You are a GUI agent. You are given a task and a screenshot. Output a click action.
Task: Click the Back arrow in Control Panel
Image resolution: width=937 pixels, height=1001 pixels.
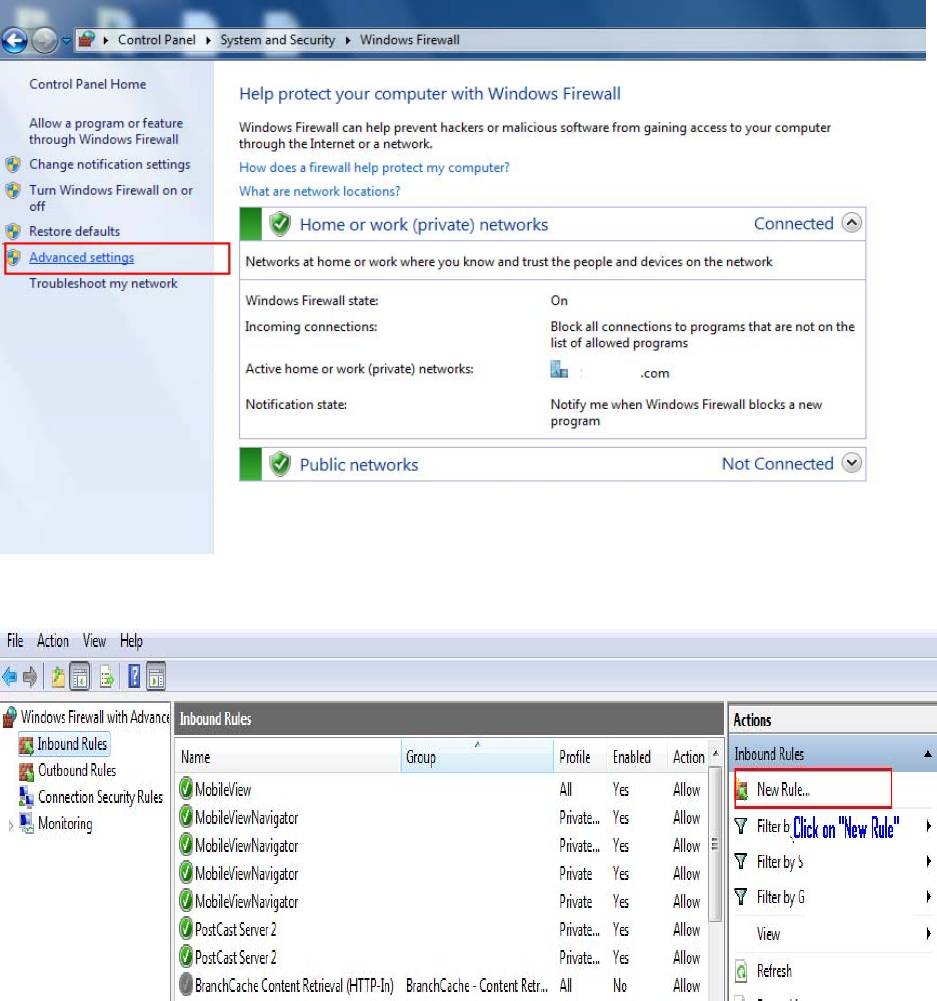[x=15, y=41]
